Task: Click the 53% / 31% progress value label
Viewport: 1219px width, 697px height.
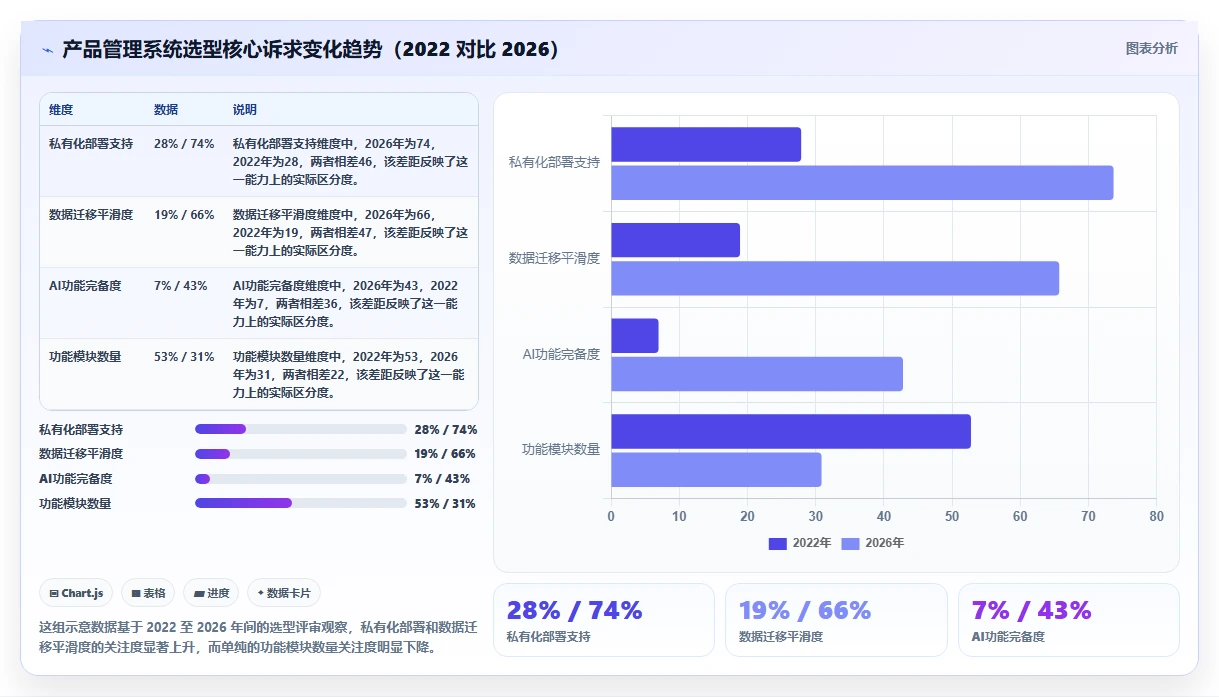Action: pos(445,503)
